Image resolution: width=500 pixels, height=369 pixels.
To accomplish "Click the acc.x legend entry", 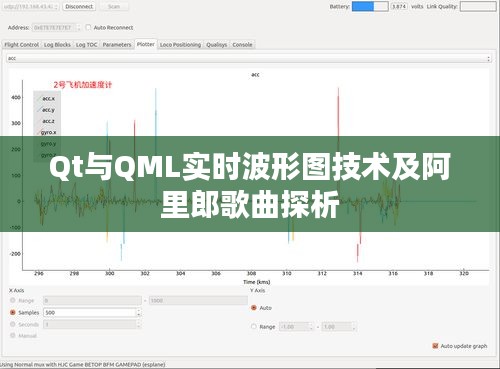I will tap(47, 99).
